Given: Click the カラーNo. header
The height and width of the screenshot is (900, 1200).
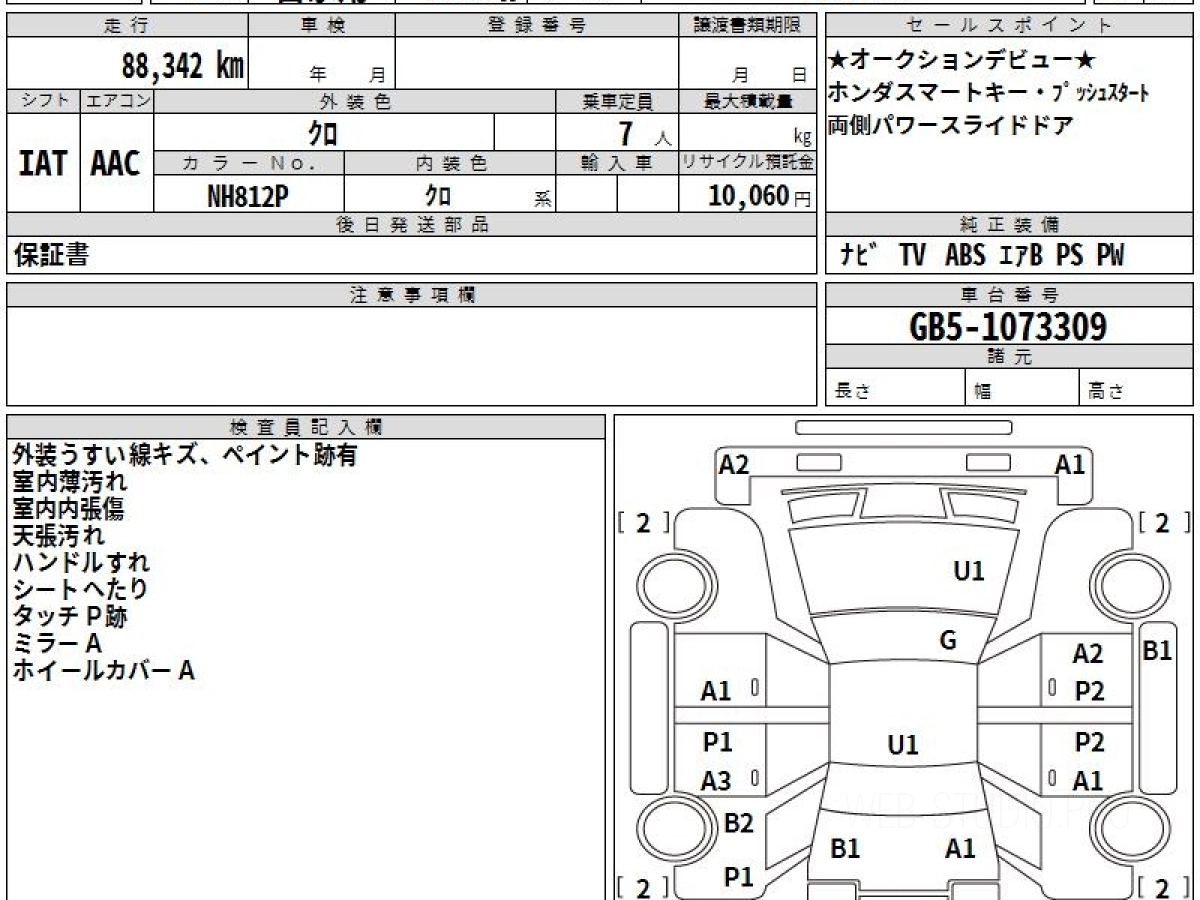Looking at the screenshot, I should click(249, 163).
